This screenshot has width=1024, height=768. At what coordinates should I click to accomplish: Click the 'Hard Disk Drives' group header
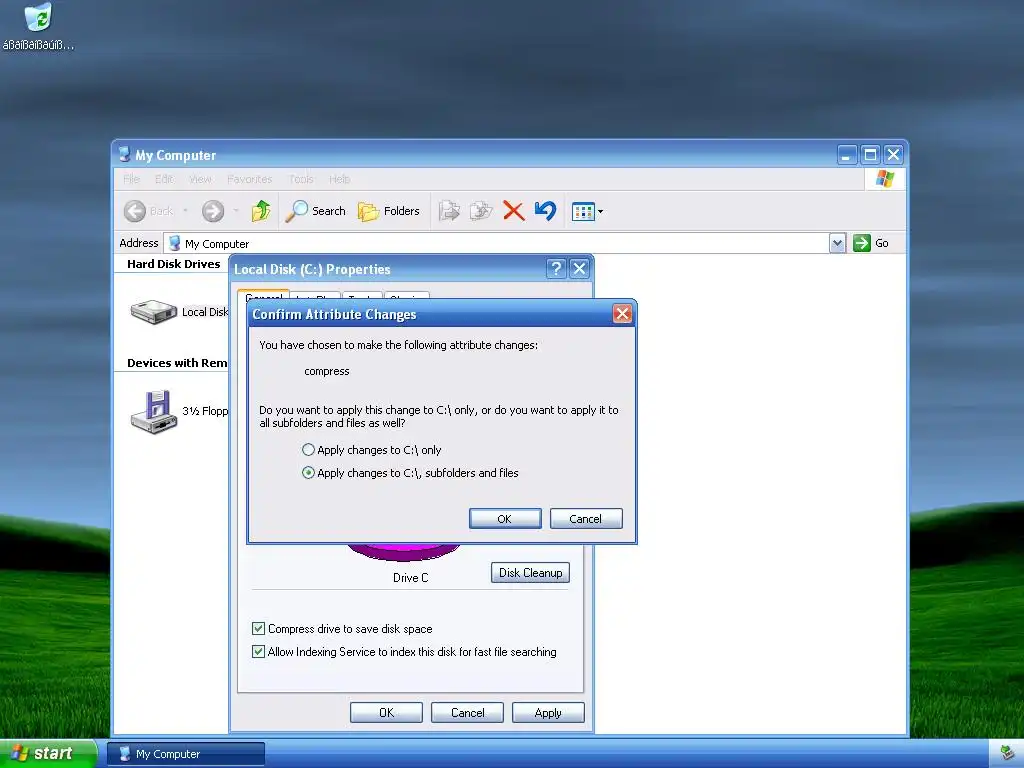point(174,264)
